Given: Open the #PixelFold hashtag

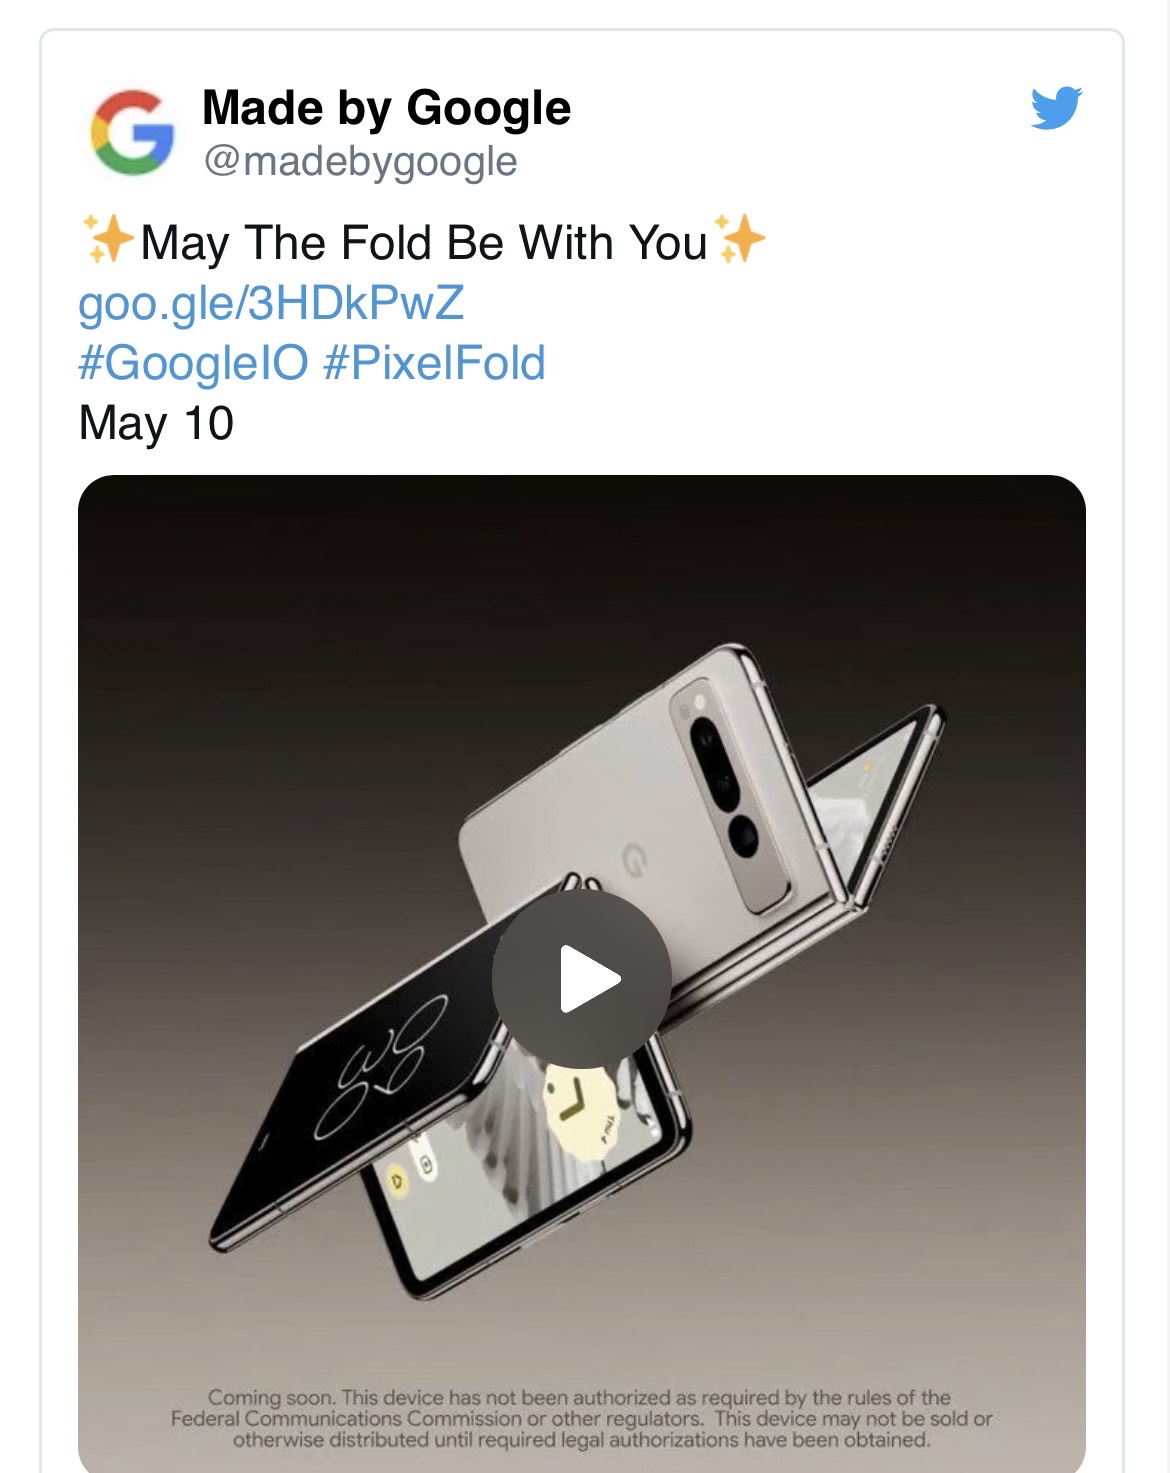Looking at the screenshot, I should click(x=434, y=363).
